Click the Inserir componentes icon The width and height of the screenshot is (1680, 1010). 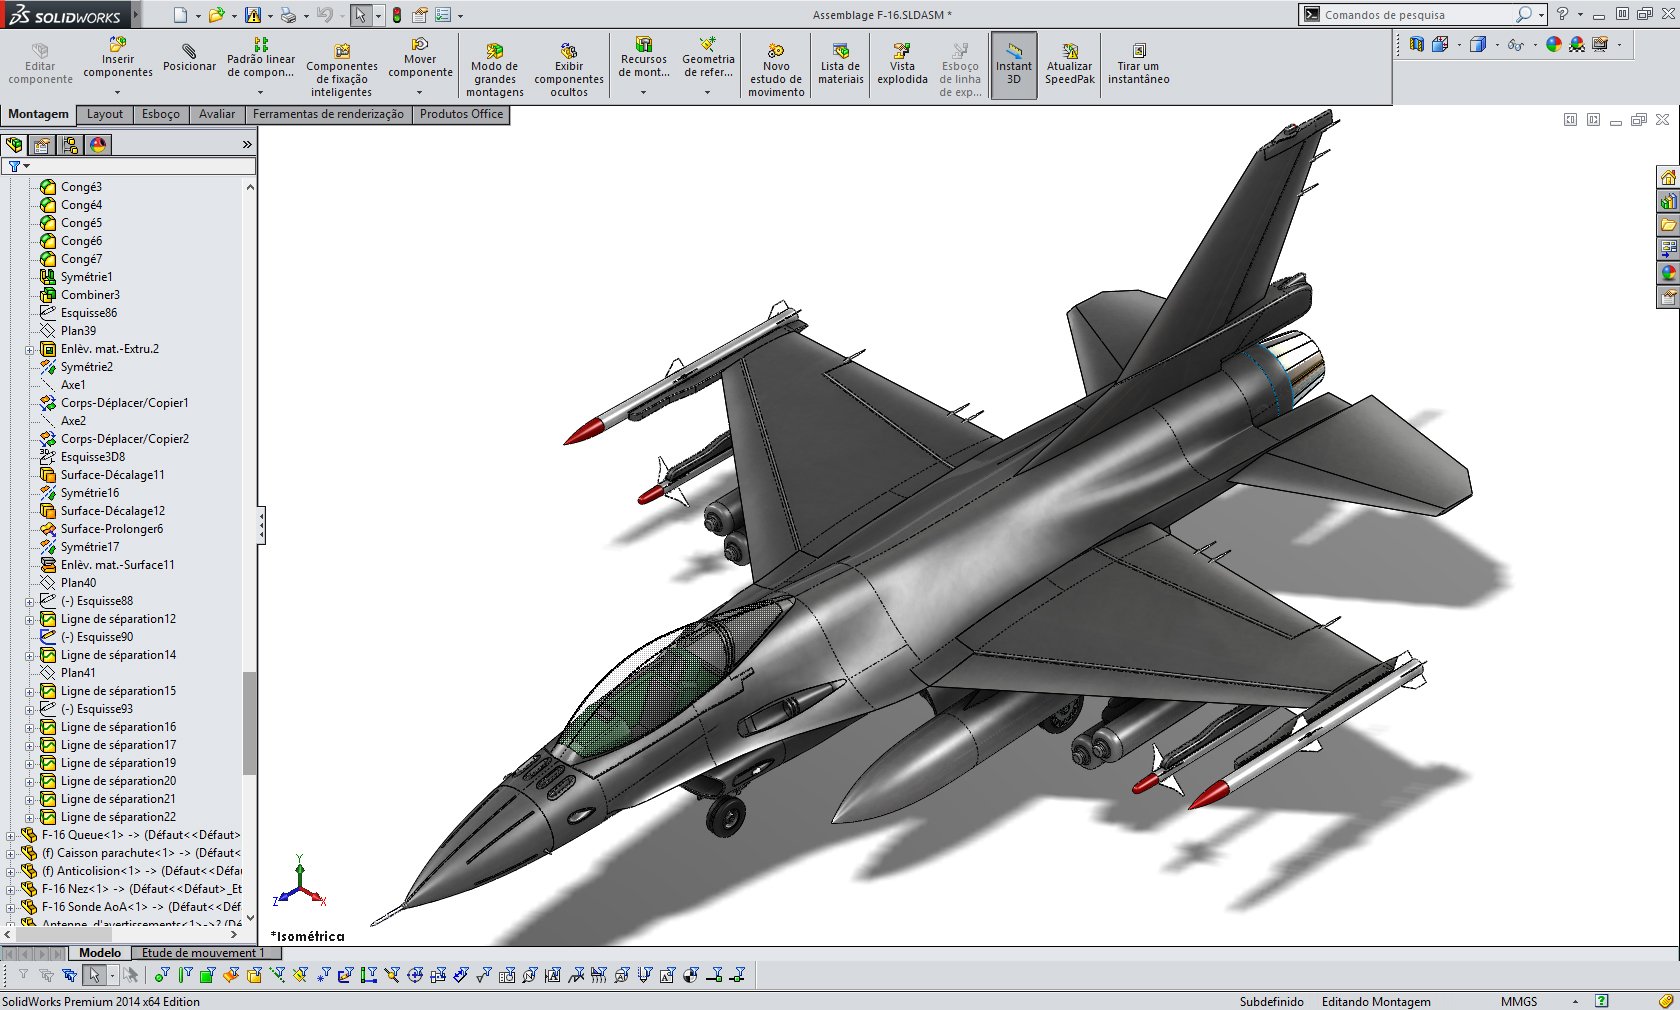coord(117,45)
